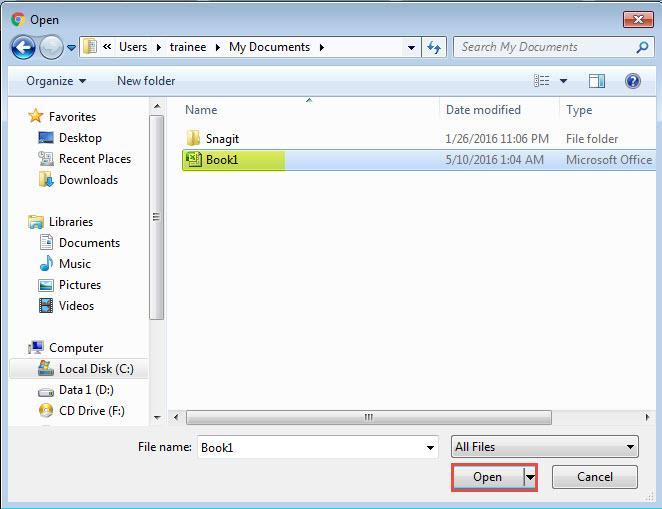Open the address bar history dropdown
This screenshot has height=509, width=662.
pyautogui.click(x=411, y=48)
